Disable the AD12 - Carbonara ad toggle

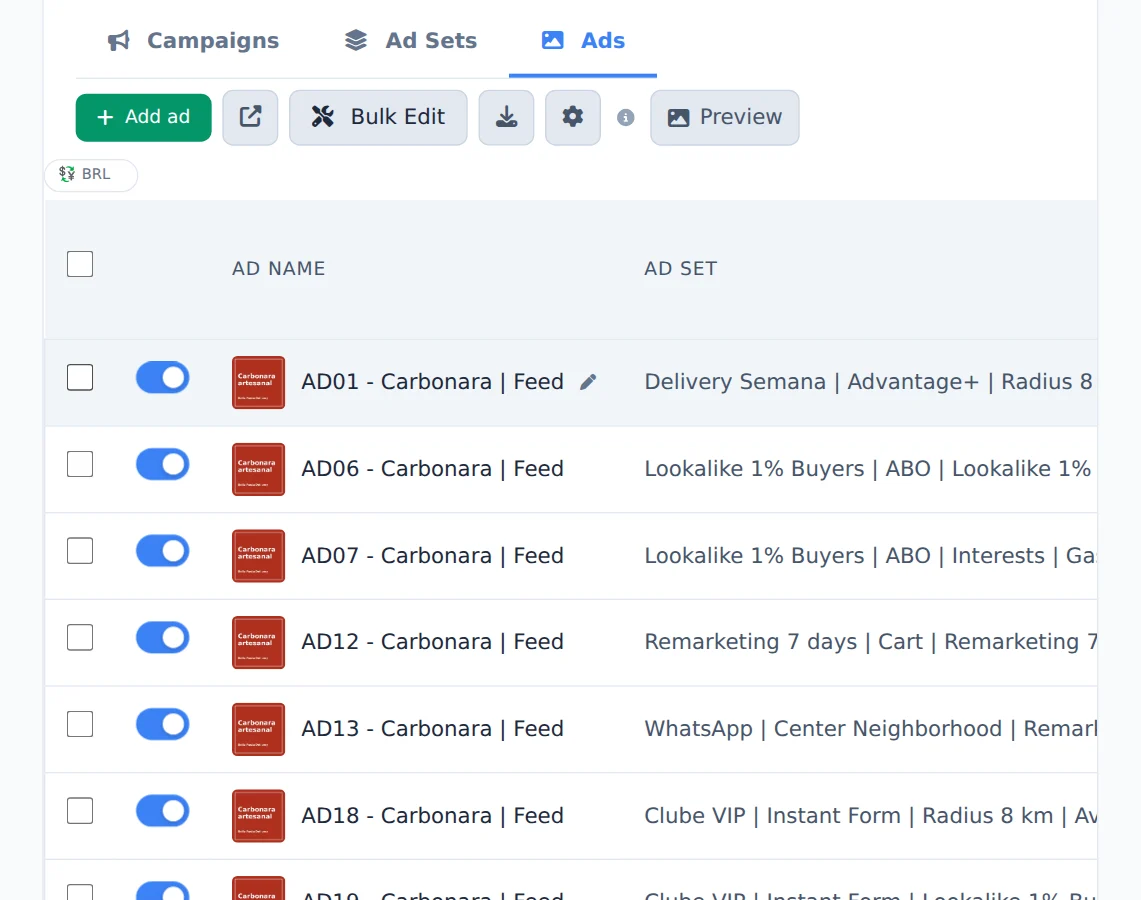click(162, 637)
